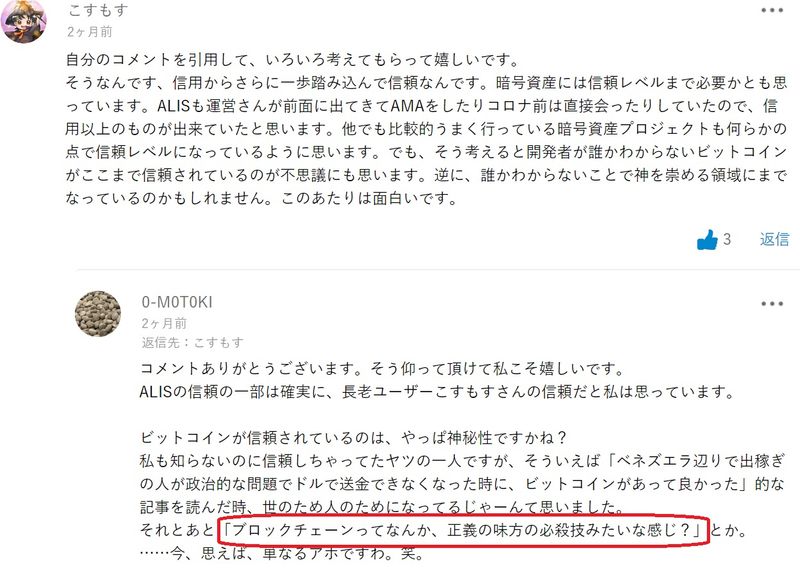Click the sentence mentioning 長老ユーザーこすもすさん
Image resolution: width=800 pixels, height=583 pixels.
(437, 392)
